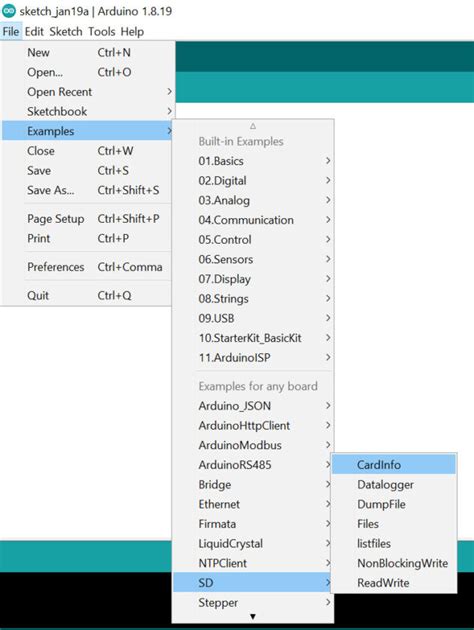474x630 pixels.
Task: Open Preferences from the File menu
Action: pos(88,267)
